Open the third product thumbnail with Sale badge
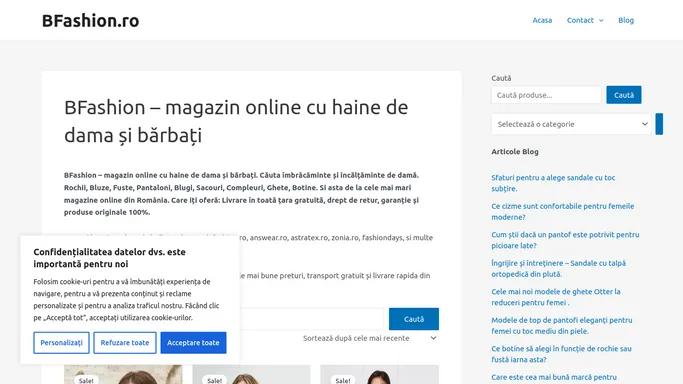683x384 pixels. (x=379, y=374)
